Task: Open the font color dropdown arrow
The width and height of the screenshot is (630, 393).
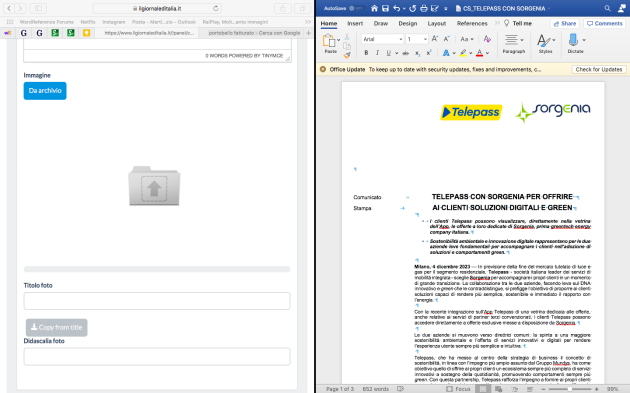Action: (487, 53)
